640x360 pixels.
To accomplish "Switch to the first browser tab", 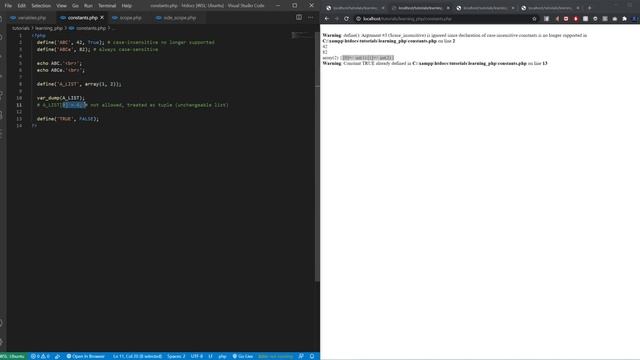I will [355, 8].
